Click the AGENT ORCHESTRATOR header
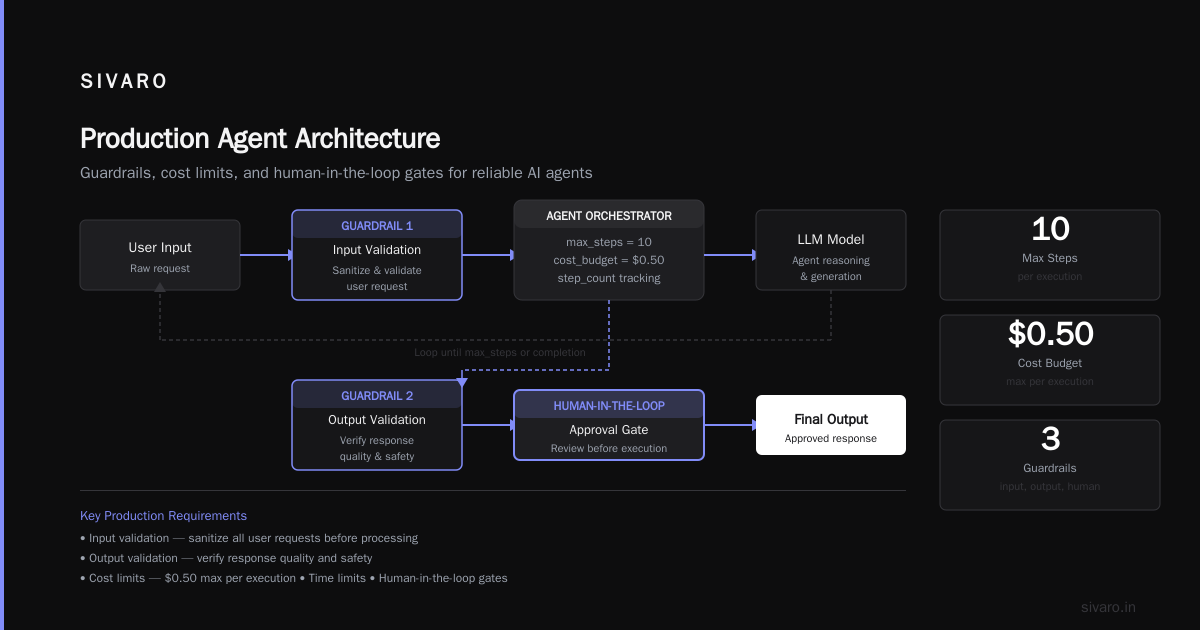Viewport: 1200px width, 630px height. coord(609,216)
